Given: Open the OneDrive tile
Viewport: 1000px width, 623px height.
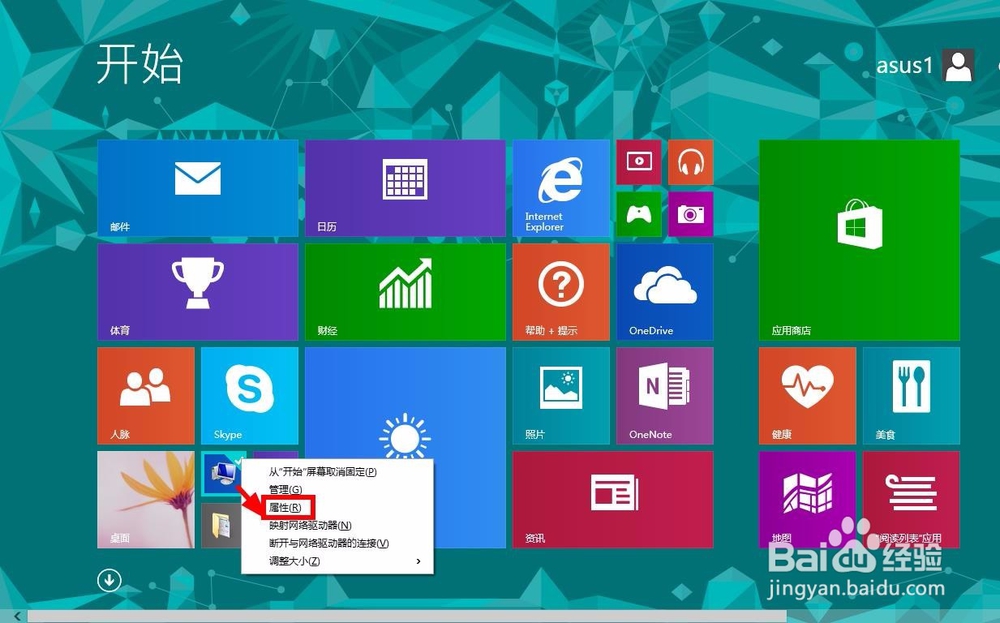Looking at the screenshot, I should coord(665,291).
